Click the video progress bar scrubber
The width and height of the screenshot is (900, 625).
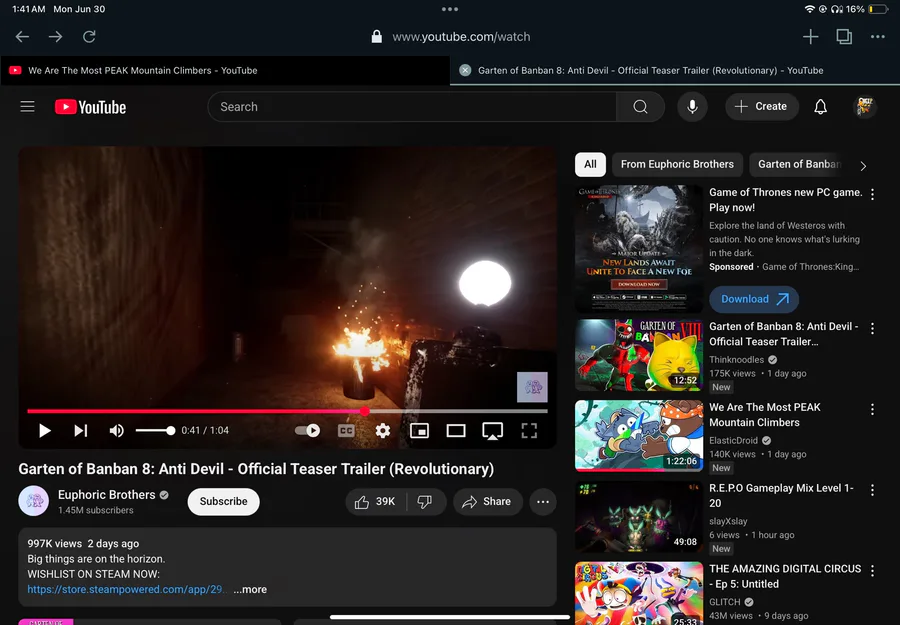click(x=364, y=411)
